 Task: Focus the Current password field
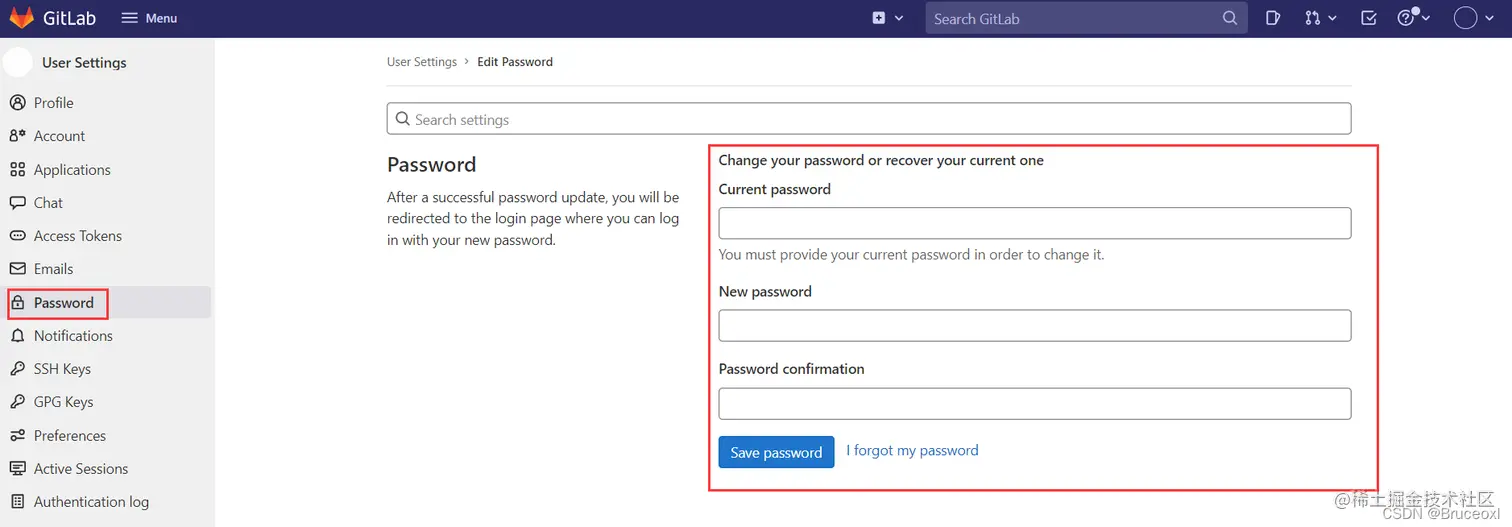click(x=1035, y=223)
